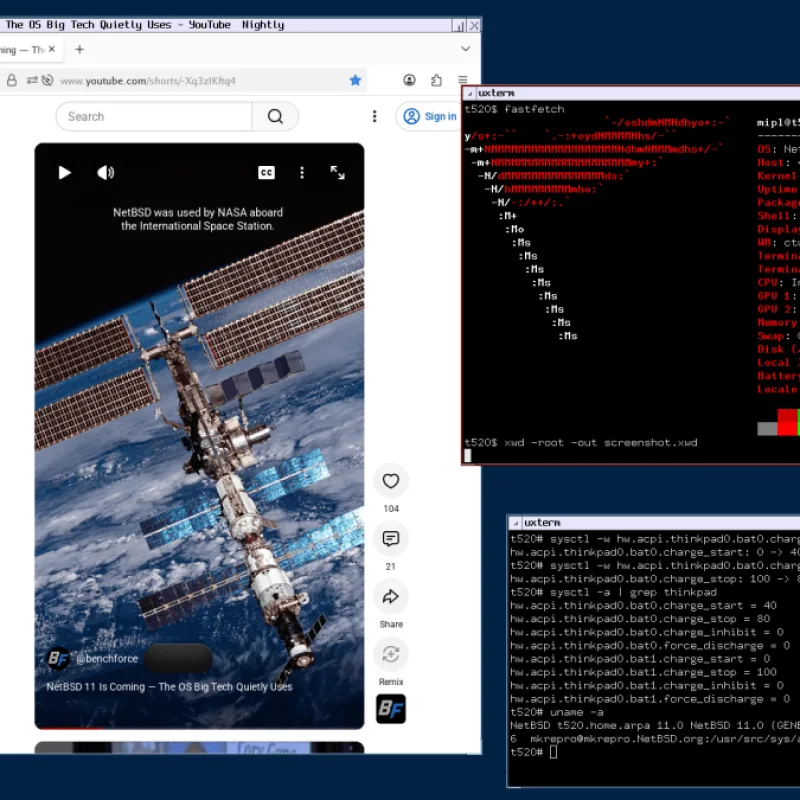Click the bat0.charge_start = 40 line
800x800 pixels.
tap(643, 606)
